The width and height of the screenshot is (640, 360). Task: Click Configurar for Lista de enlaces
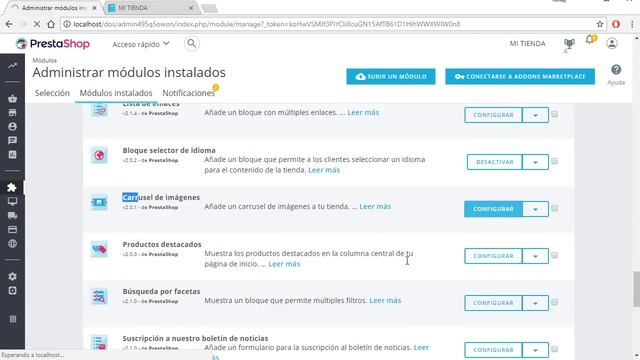(493, 115)
